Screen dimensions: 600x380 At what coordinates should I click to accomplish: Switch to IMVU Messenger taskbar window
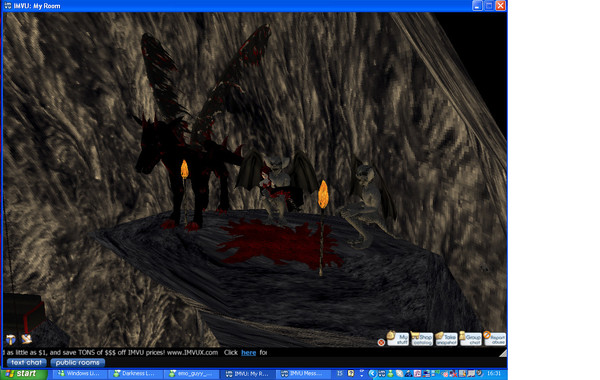click(x=302, y=374)
